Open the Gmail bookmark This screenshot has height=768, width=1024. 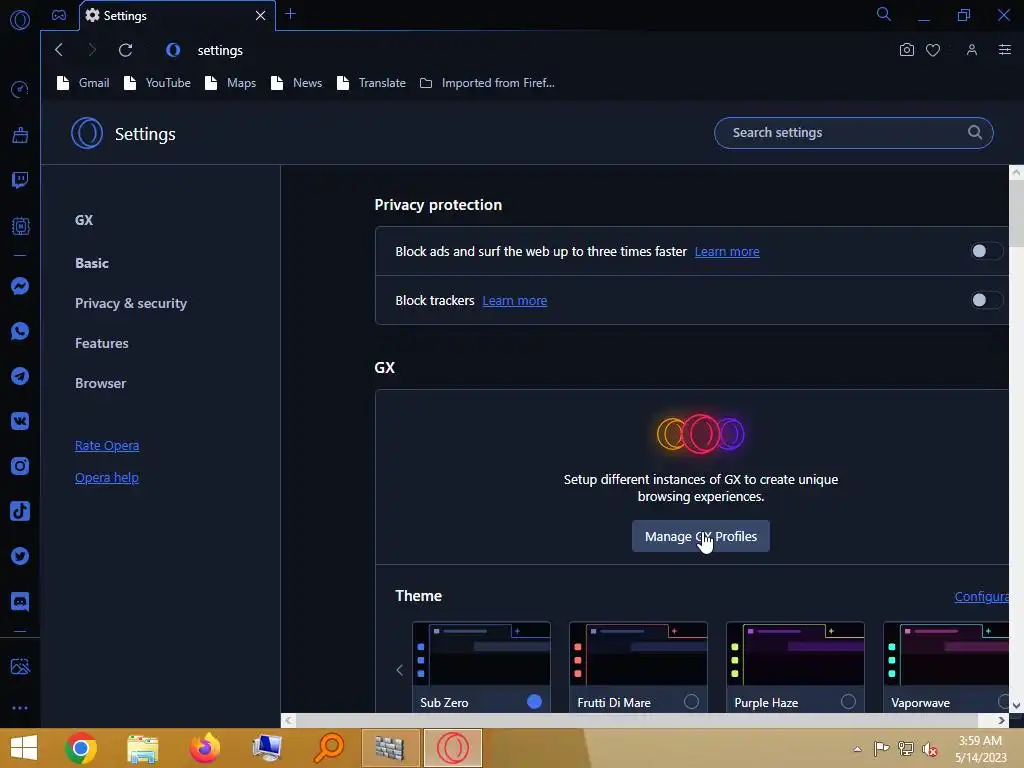click(84, 83)
